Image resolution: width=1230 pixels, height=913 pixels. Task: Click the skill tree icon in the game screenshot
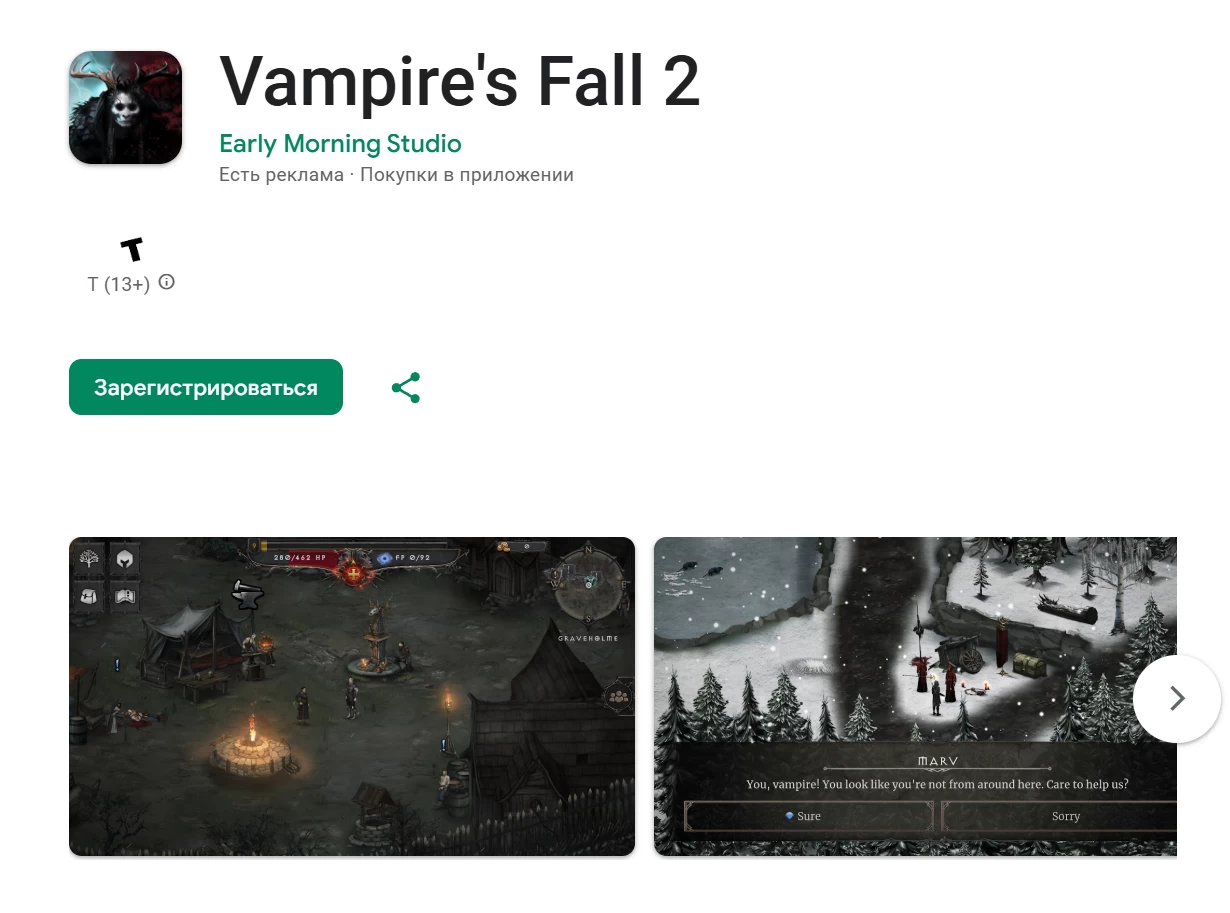pos(89,560)
